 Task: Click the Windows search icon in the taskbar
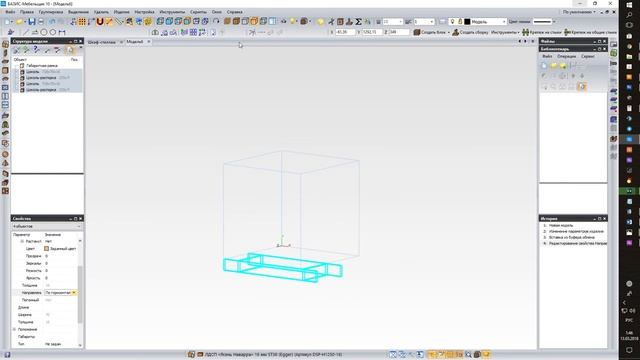point(629,15)
